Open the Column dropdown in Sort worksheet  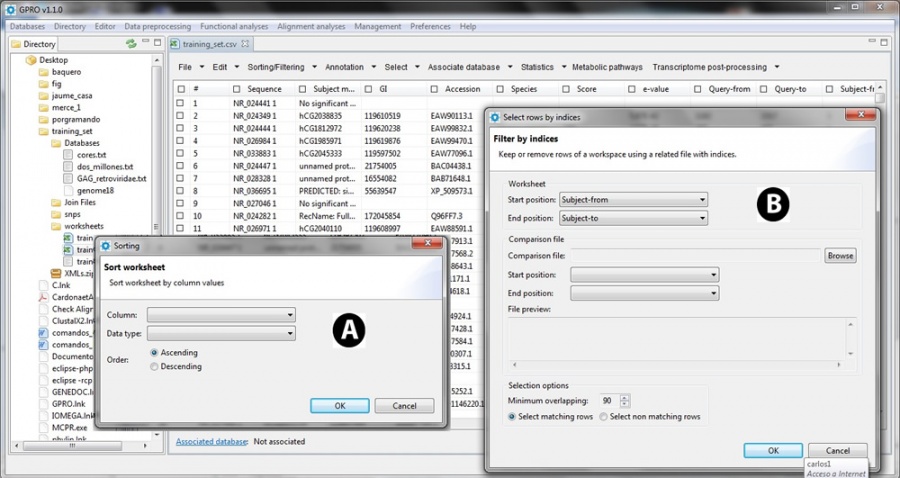point(221,315)
